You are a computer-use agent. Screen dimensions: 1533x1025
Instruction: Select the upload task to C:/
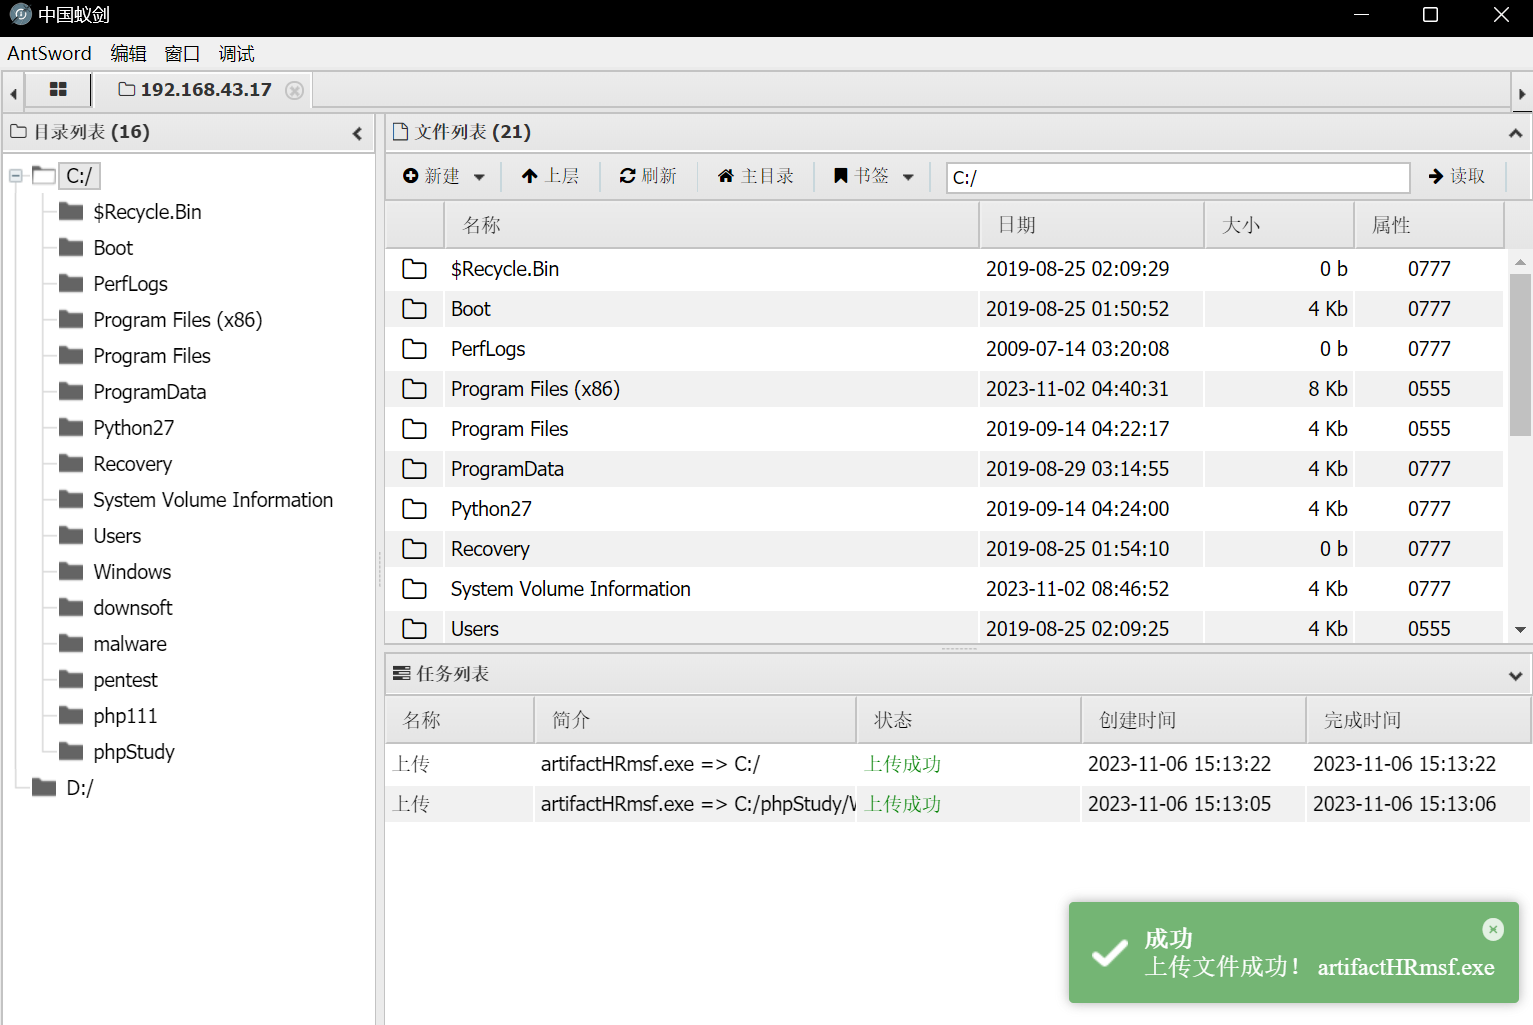958,764
